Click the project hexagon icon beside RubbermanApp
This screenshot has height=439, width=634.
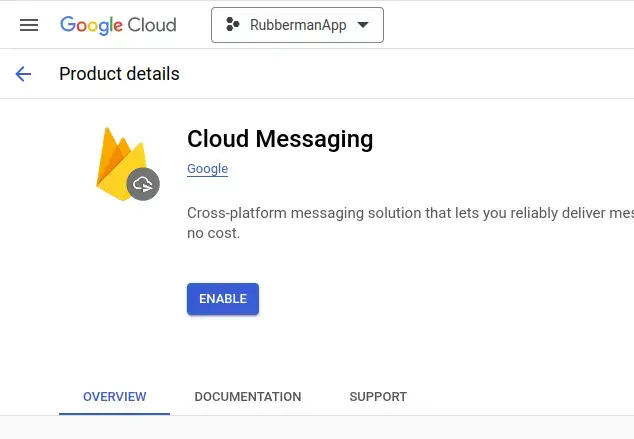232,25
